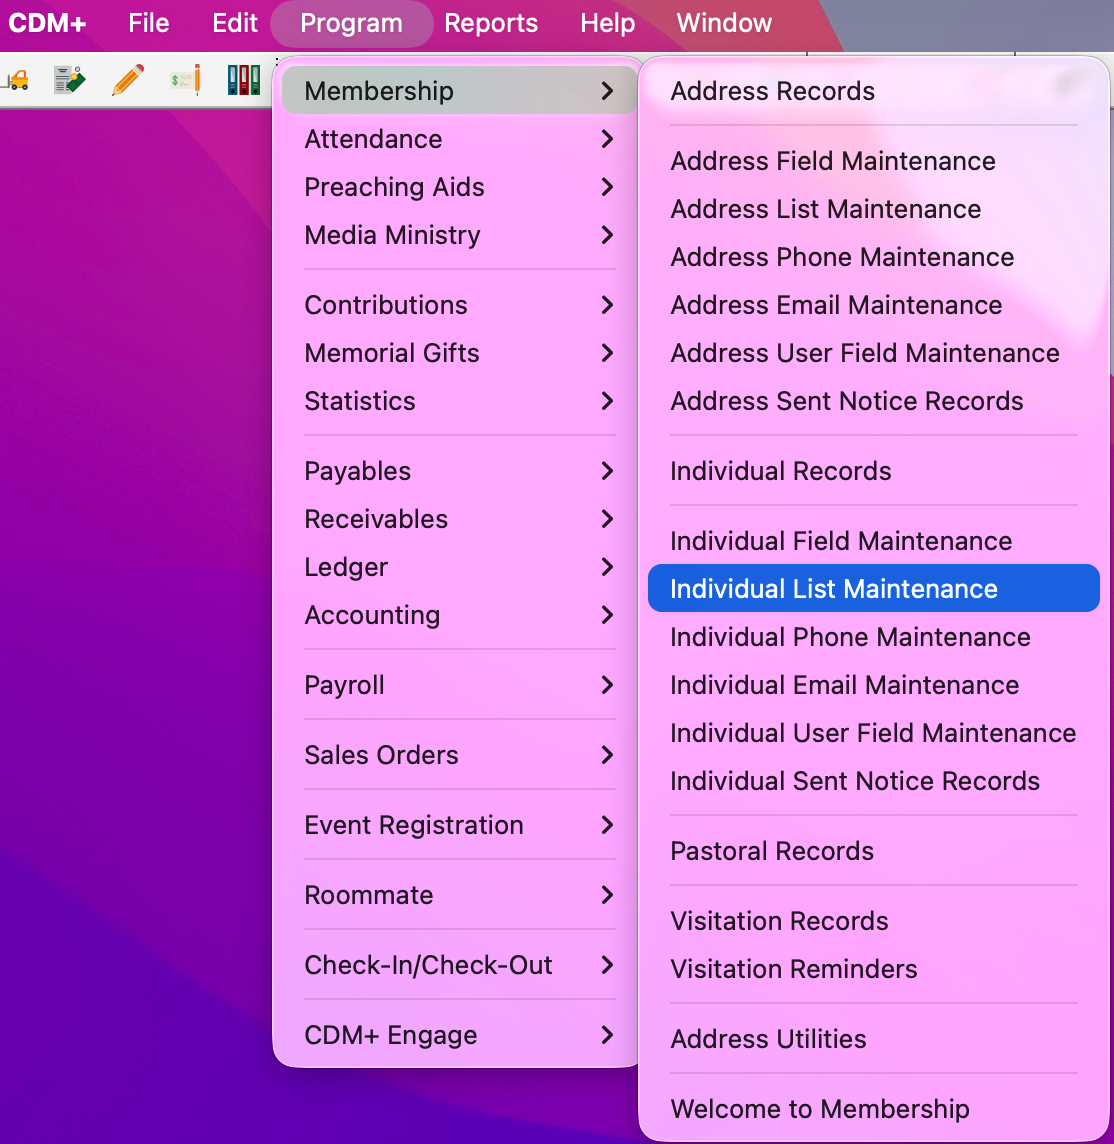Open Visitation Reminders
This screenshot has height=1144, width=1114.
(x=873, y=970)
